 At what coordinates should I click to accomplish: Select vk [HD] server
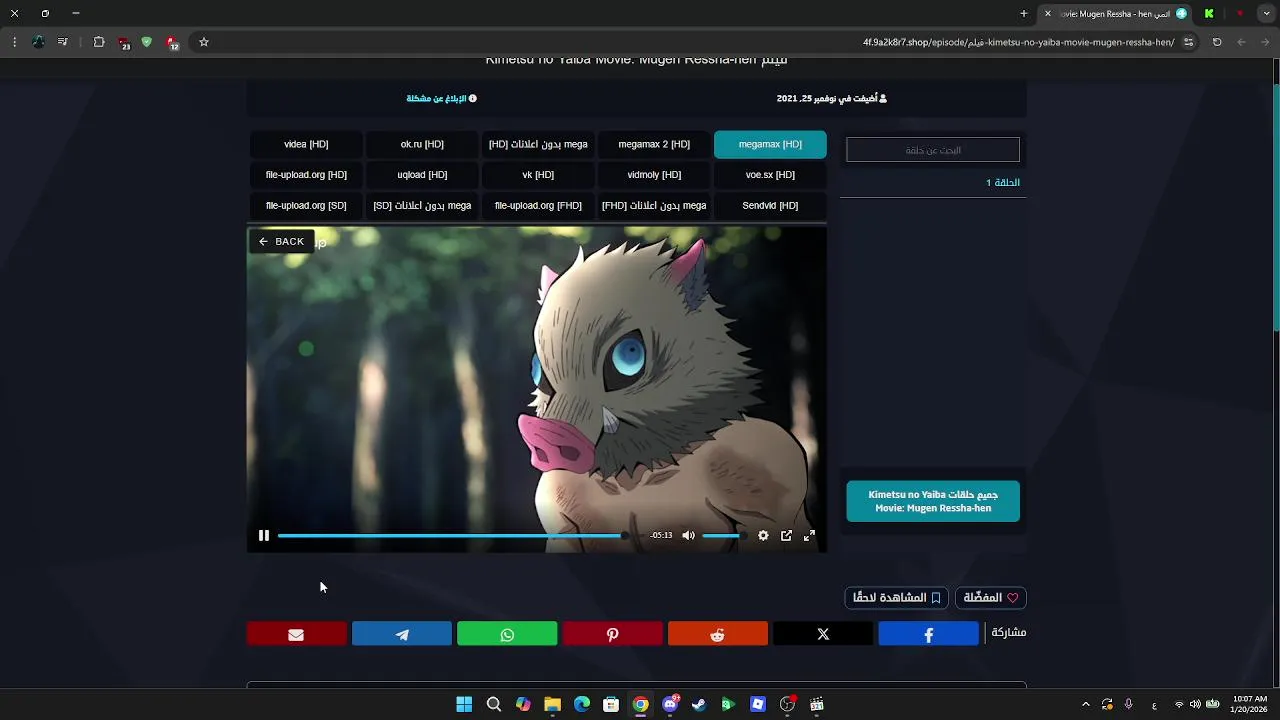[538, 175]
